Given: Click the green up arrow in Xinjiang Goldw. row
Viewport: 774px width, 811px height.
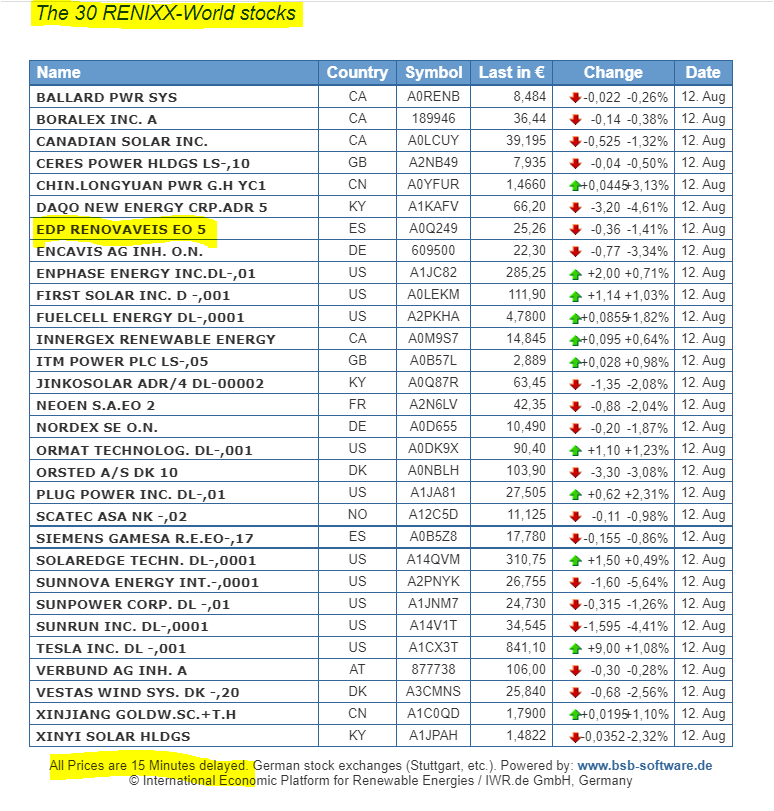Looking at the screenshot, I should pos(575,714).
